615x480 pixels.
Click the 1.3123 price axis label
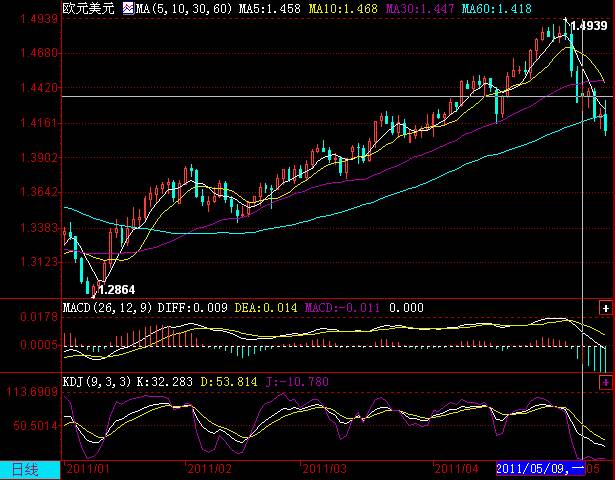pos(39,262)
